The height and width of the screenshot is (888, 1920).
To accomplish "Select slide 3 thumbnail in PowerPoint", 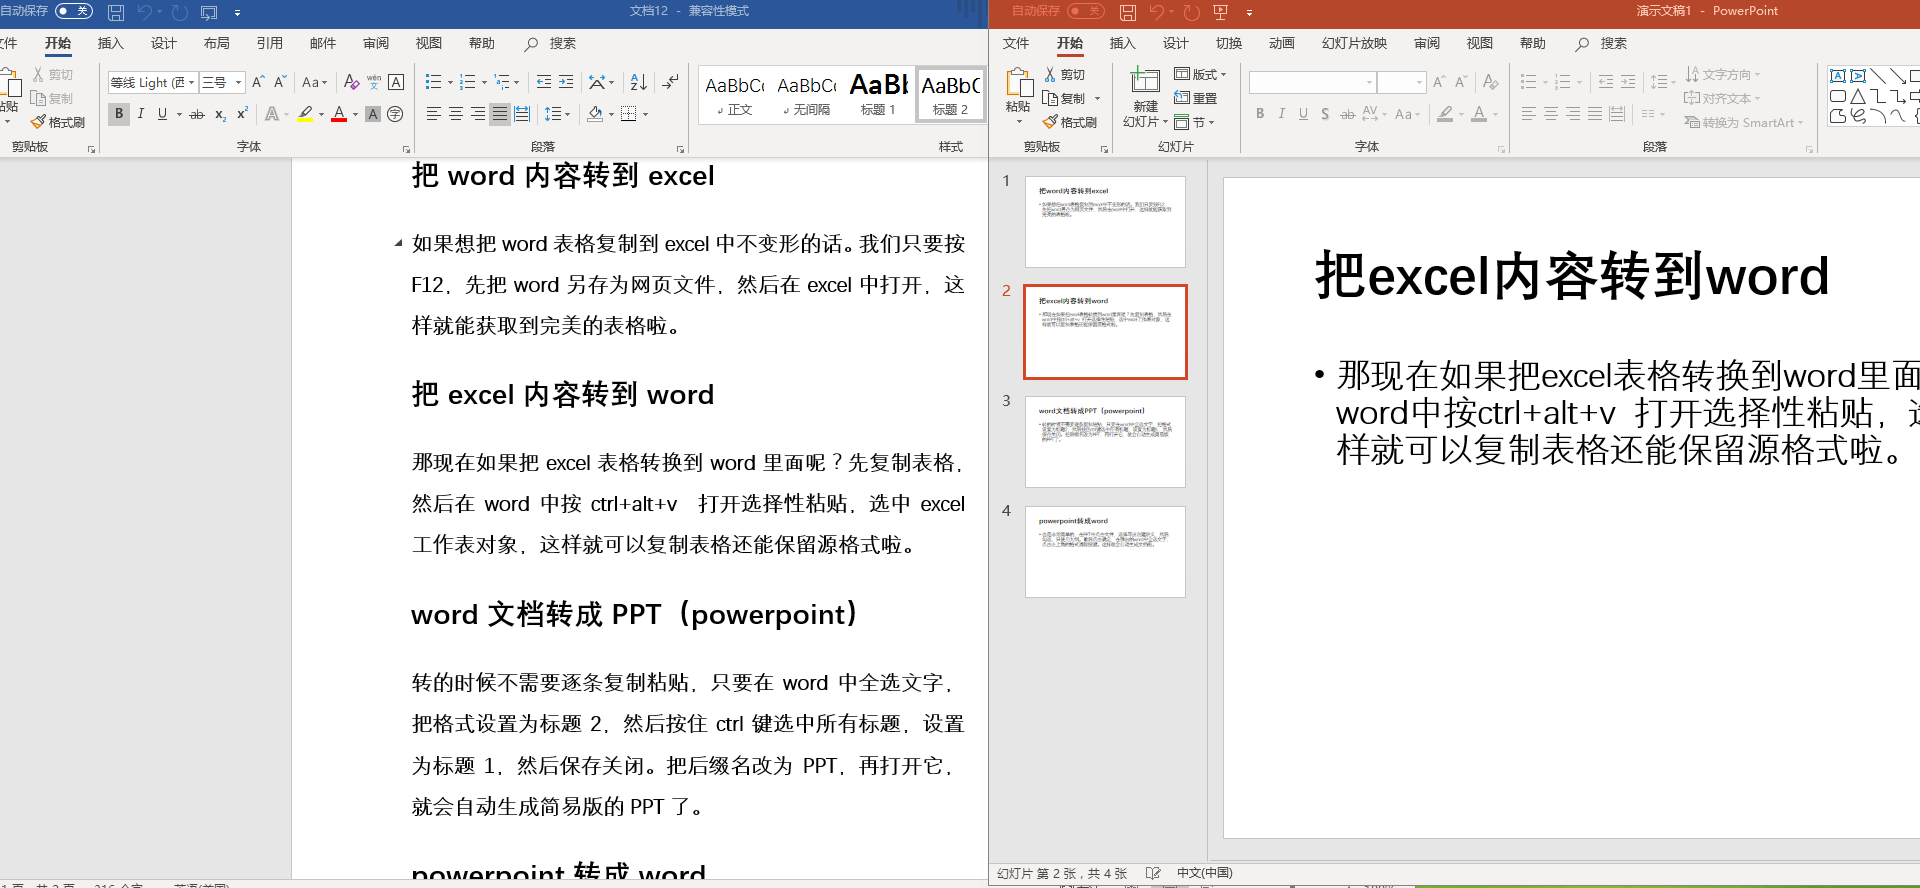I will pos(1105,442).
